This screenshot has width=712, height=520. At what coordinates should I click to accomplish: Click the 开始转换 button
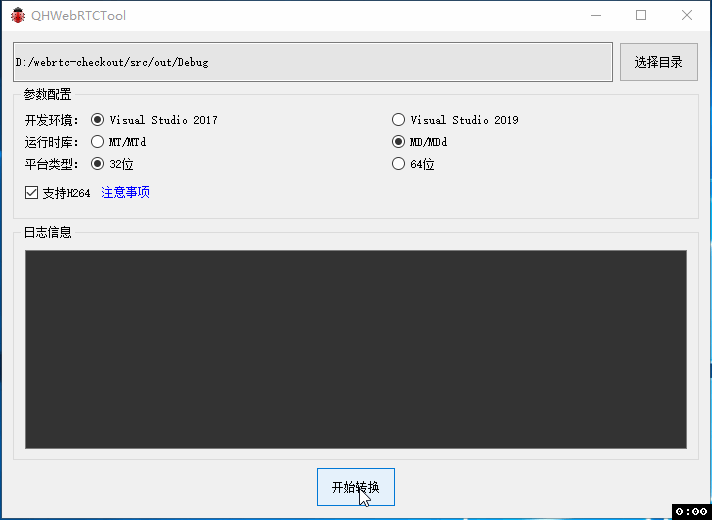(356, 487)
